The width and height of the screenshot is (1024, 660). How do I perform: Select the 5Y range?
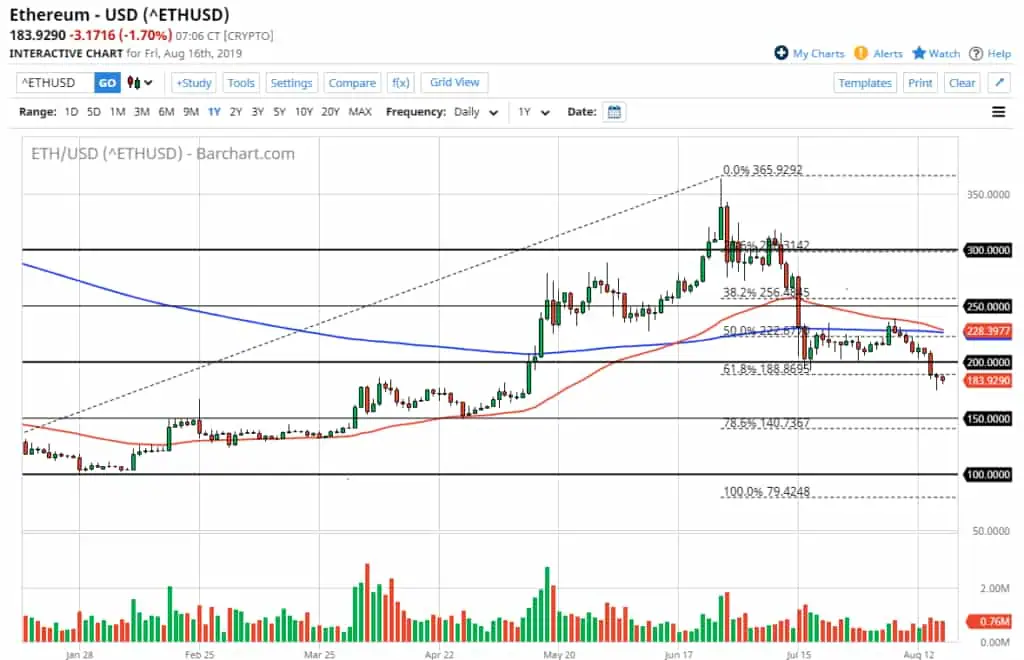tap(280, 112)
